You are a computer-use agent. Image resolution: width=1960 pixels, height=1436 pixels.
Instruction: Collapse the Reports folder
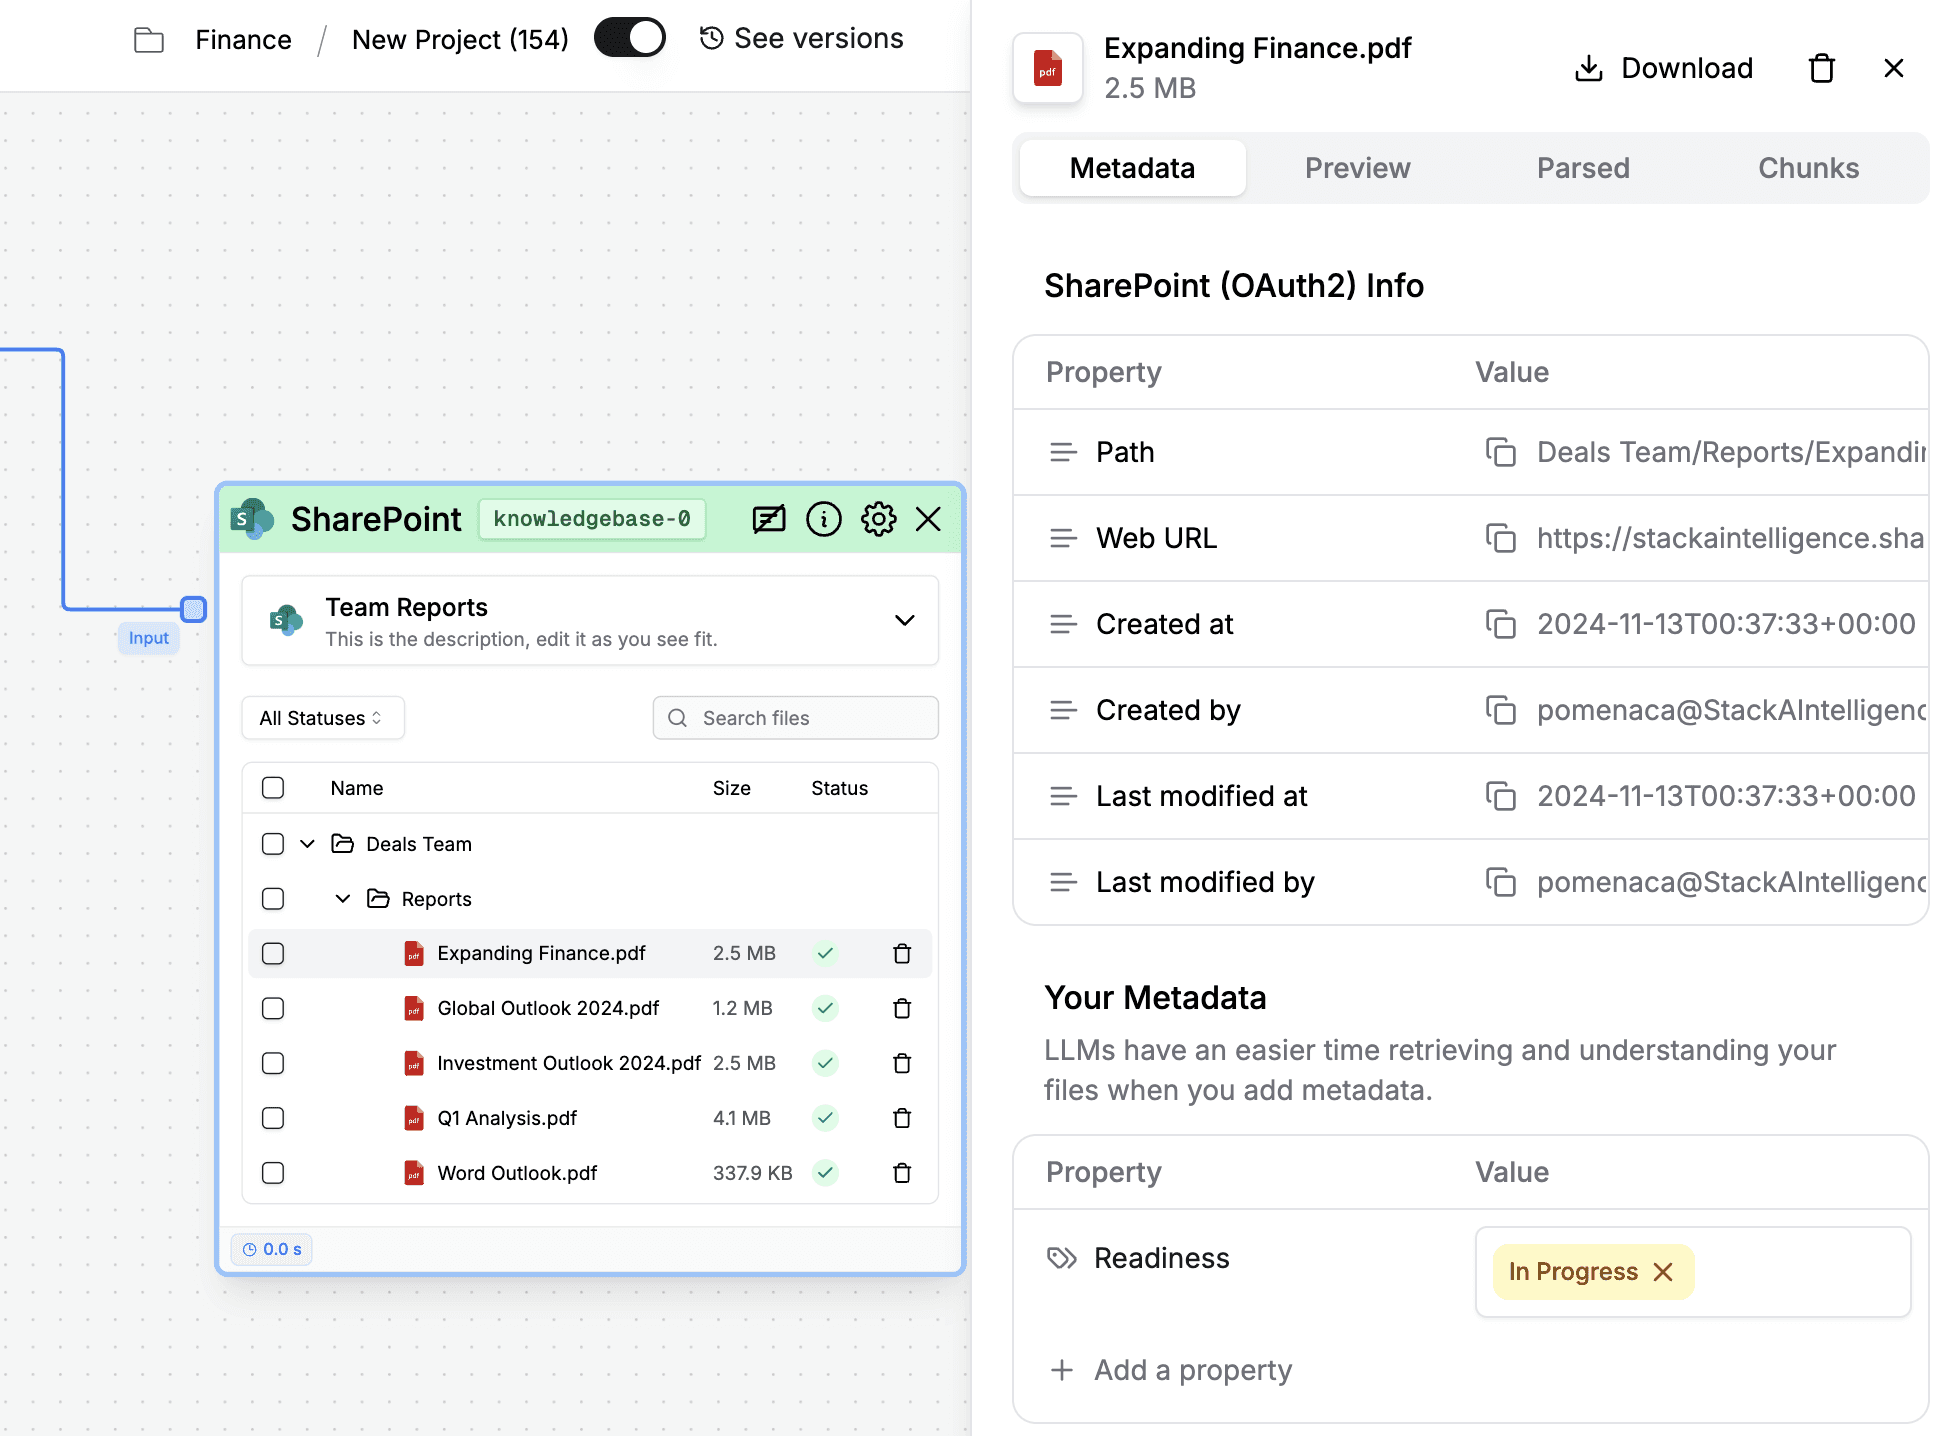click(x=343, y=899)
